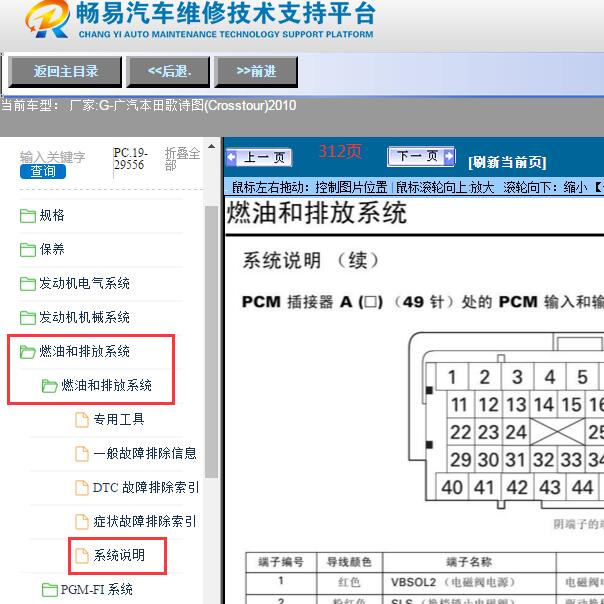Click the [刷新当前页] link
This screenshot has width=604, height=604.
click(x=507, y=162)
